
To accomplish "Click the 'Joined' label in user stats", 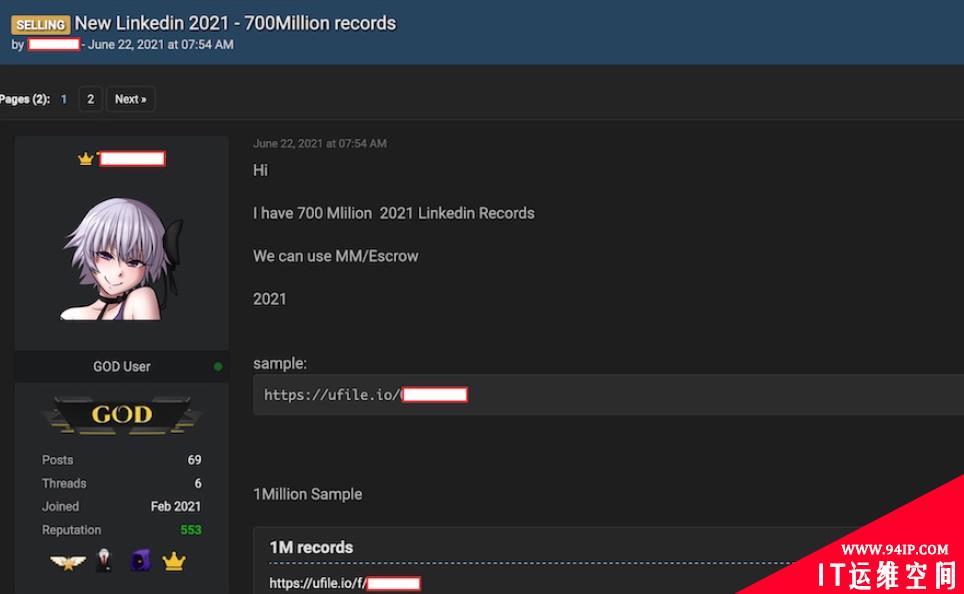I will 60,507.
